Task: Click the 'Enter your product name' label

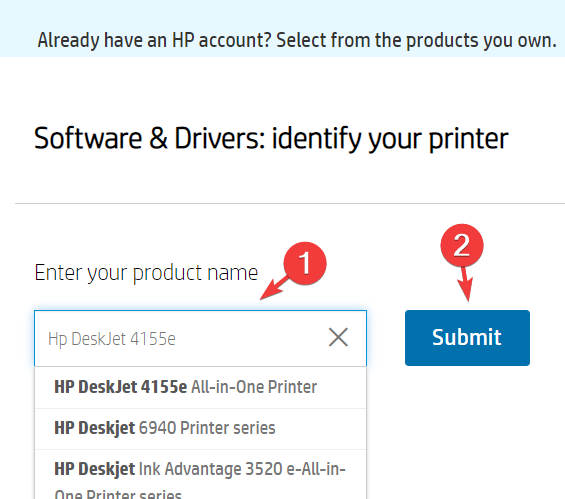Action: click(x=146, y=273)
